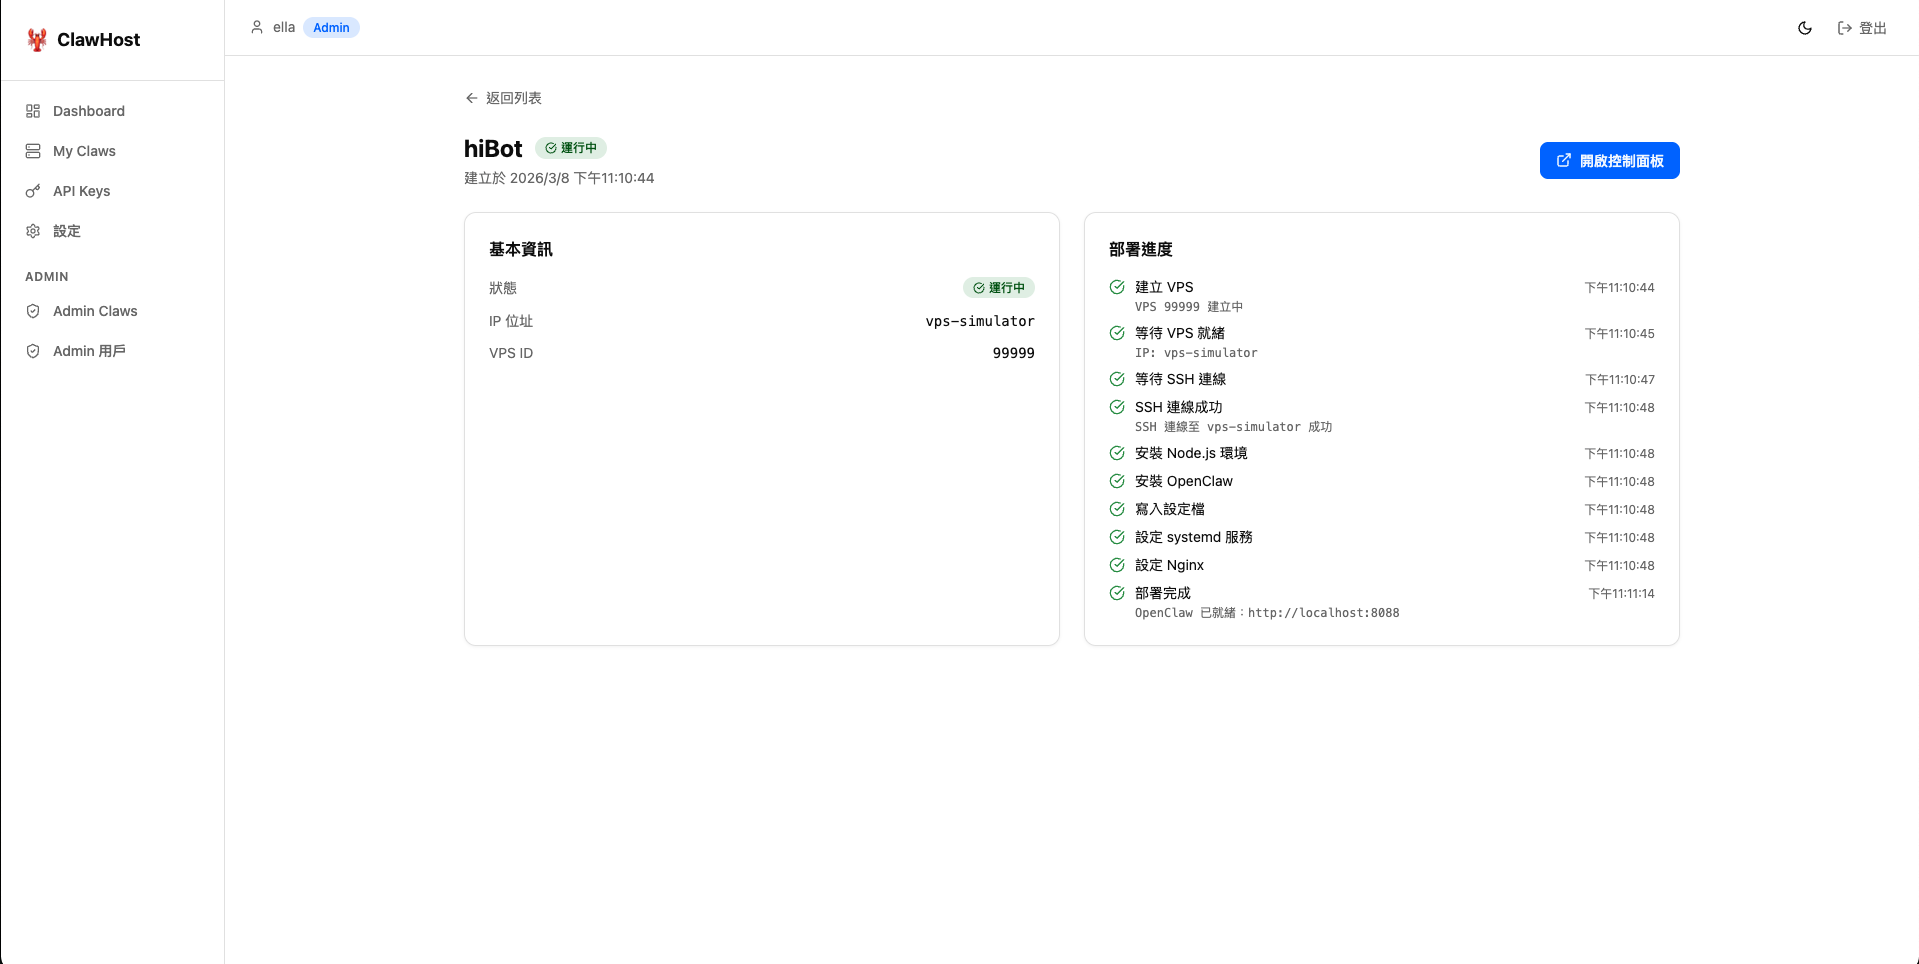The width and height of the screenshot is (1919, 964).
Task: Click the check icon for 建立 VPS step
Action: [1117, 287]
